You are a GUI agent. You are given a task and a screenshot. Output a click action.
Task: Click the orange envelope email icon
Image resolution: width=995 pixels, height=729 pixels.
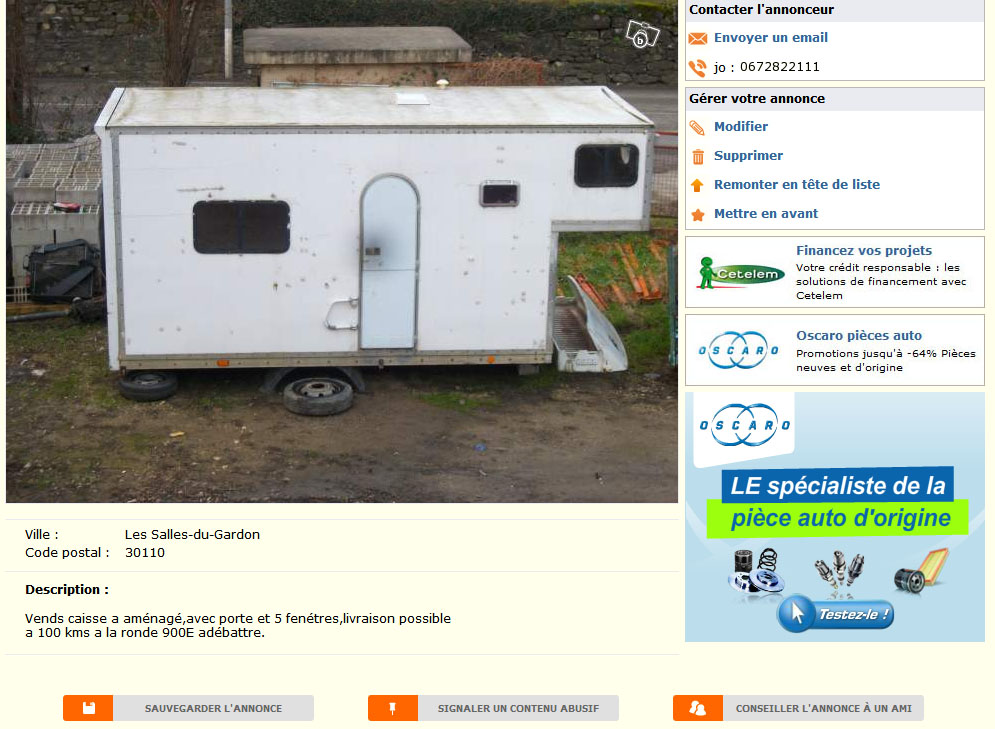point(697,39)
